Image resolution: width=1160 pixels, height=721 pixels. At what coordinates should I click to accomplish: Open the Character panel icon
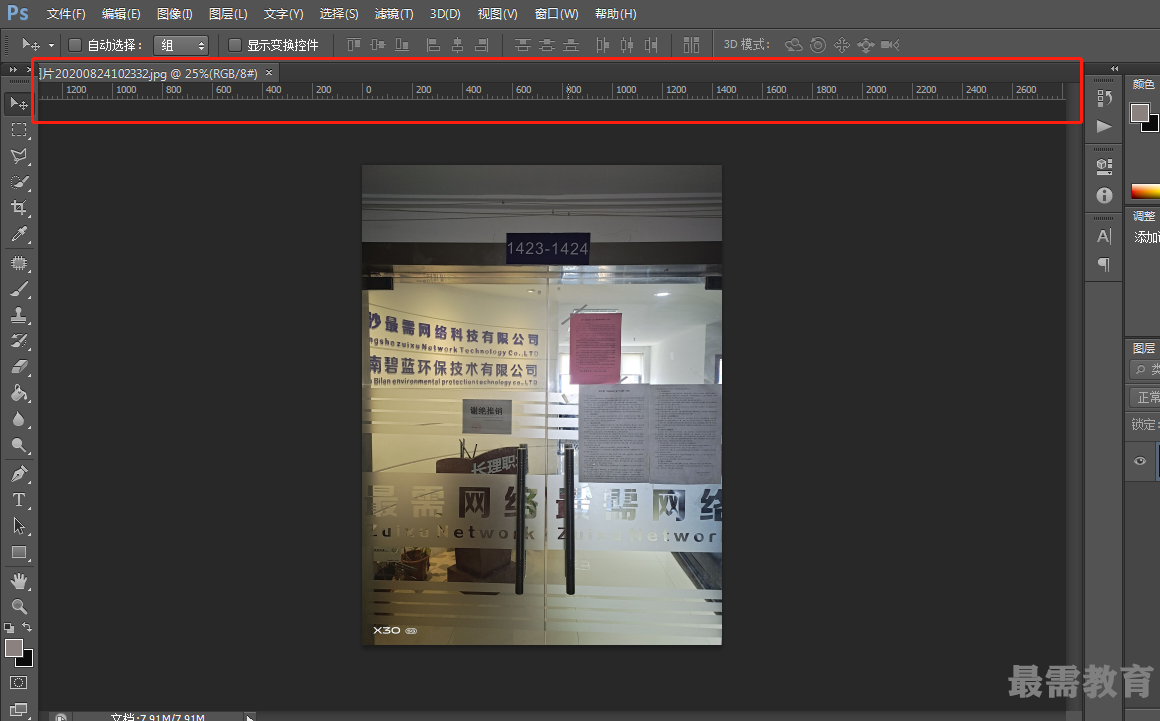click(x=1104, y=237)
